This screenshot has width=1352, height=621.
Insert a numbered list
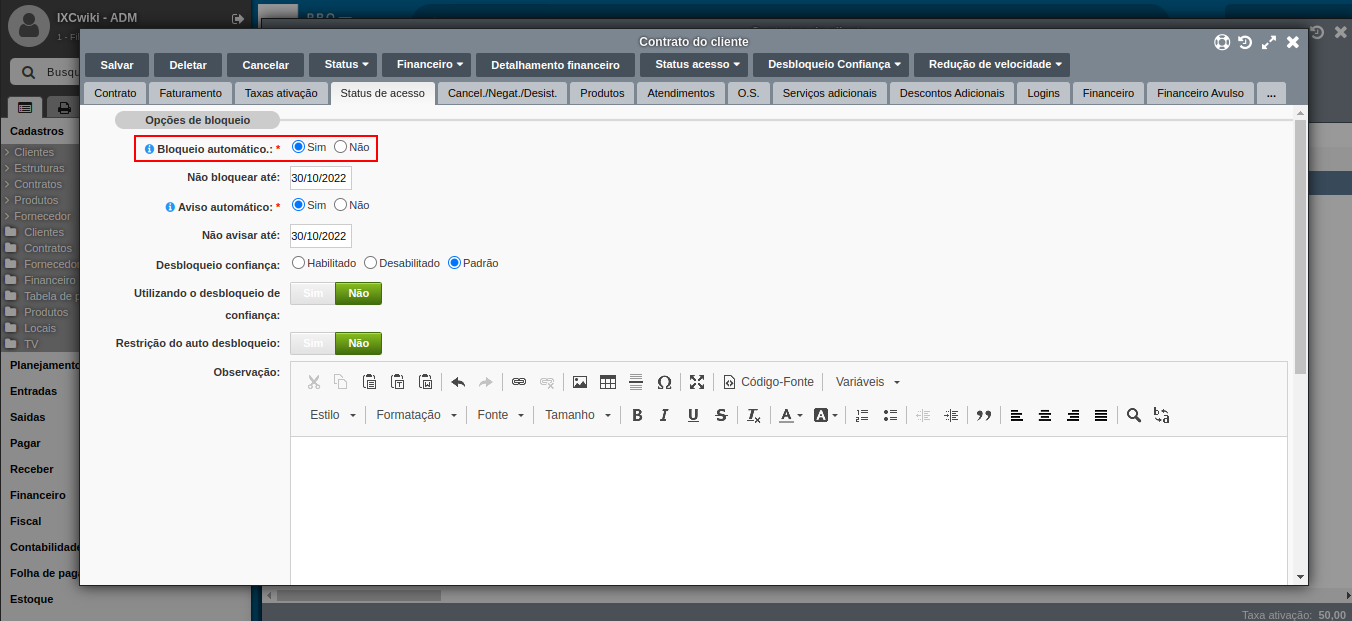863,415
